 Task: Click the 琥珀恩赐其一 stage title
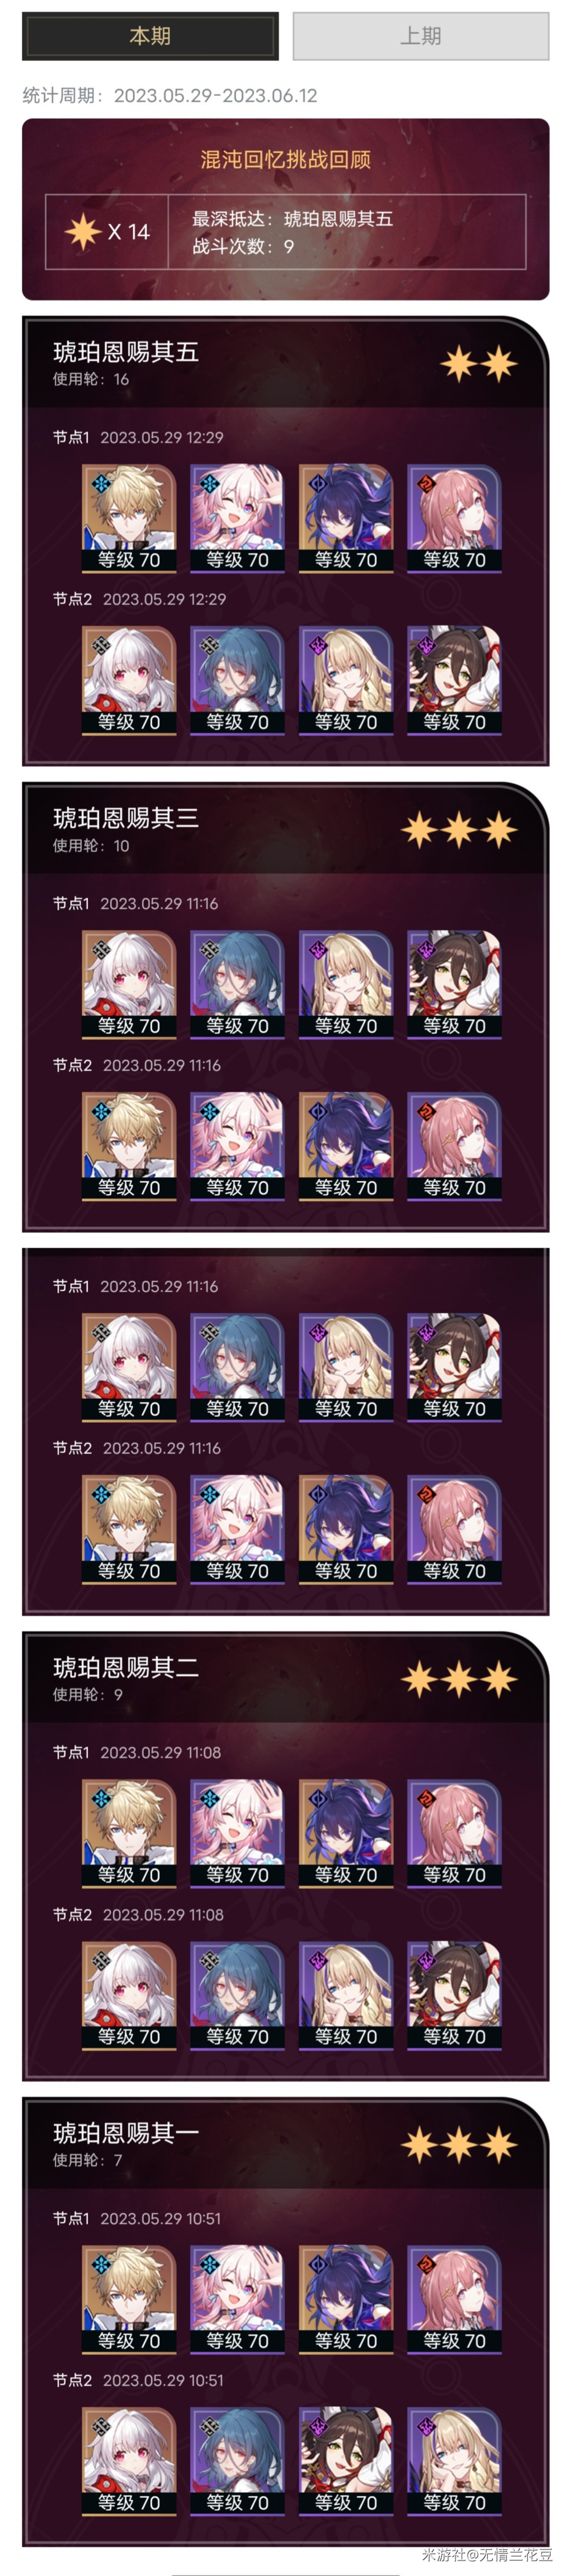pos(126,2133)
